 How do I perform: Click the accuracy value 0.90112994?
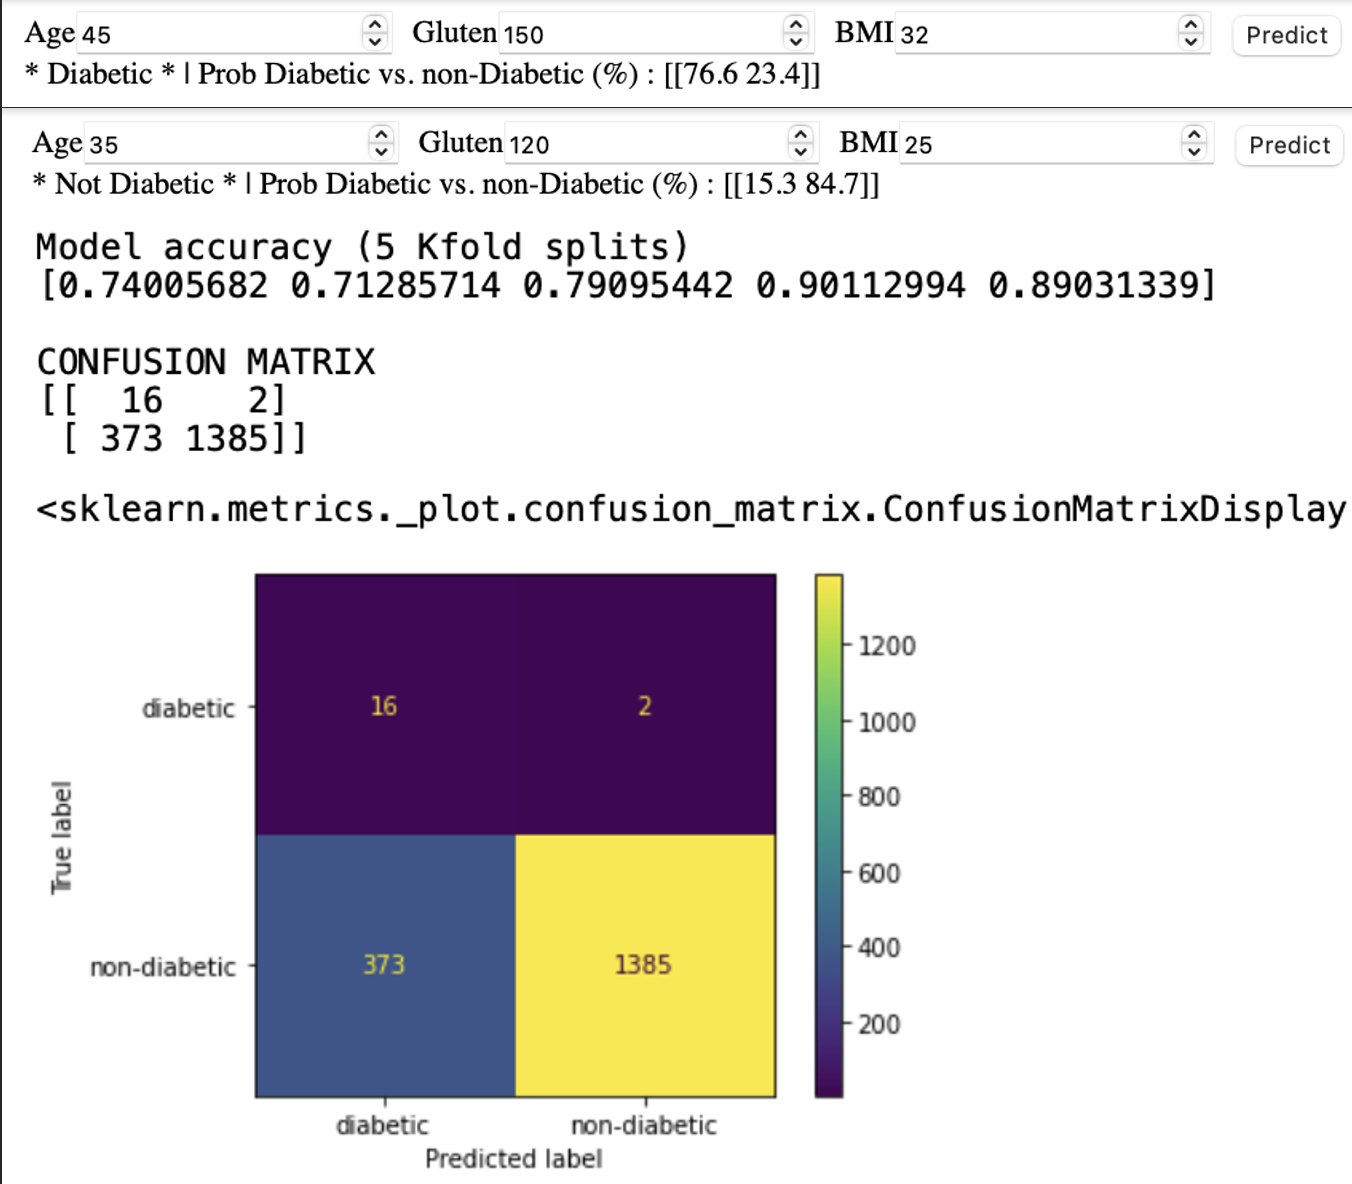point(861,286)
